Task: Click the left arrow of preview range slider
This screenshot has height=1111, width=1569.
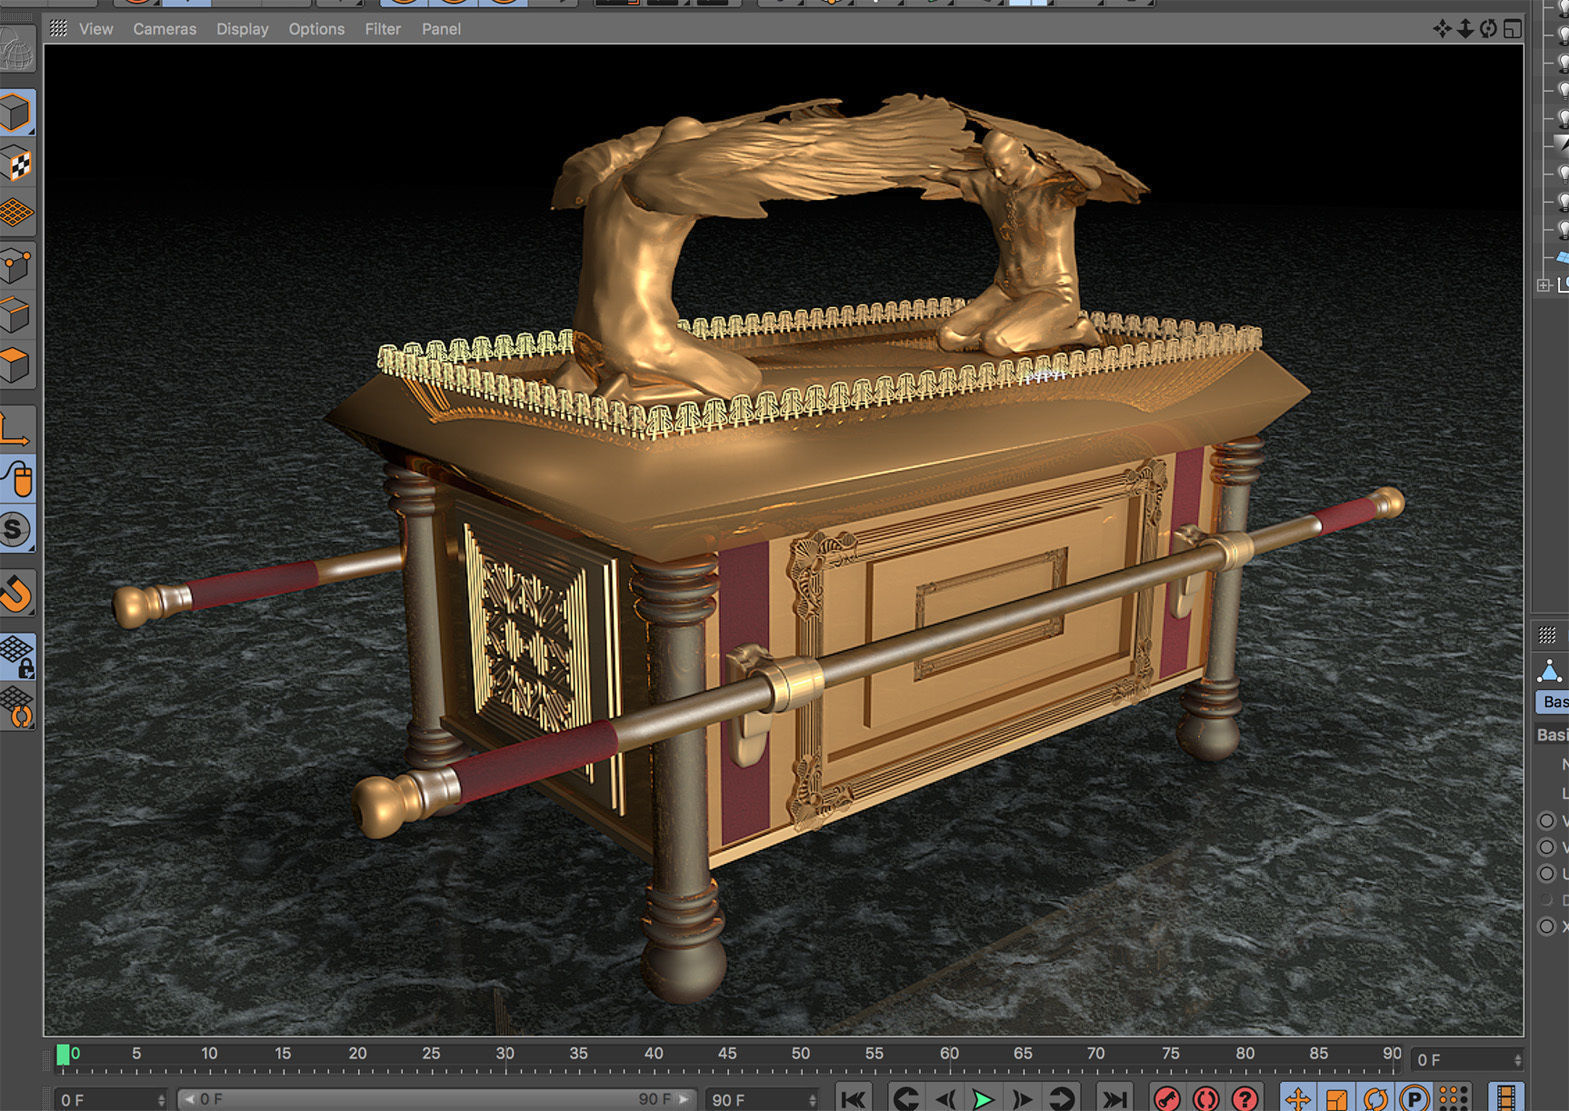Action: tap(188, 1099)
